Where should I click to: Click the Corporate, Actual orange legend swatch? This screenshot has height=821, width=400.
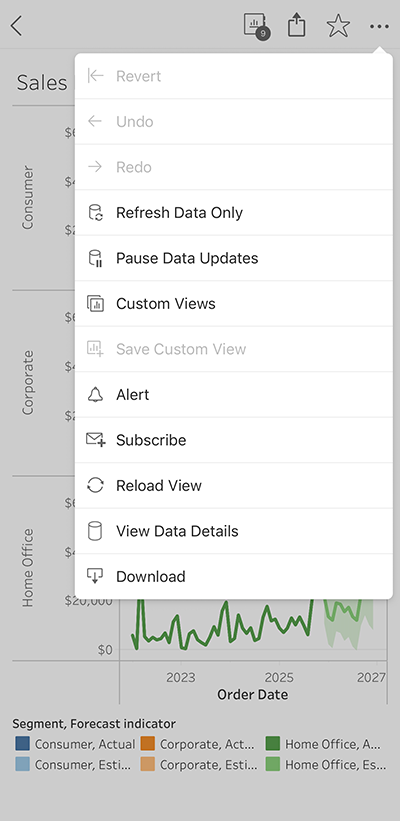148,744
